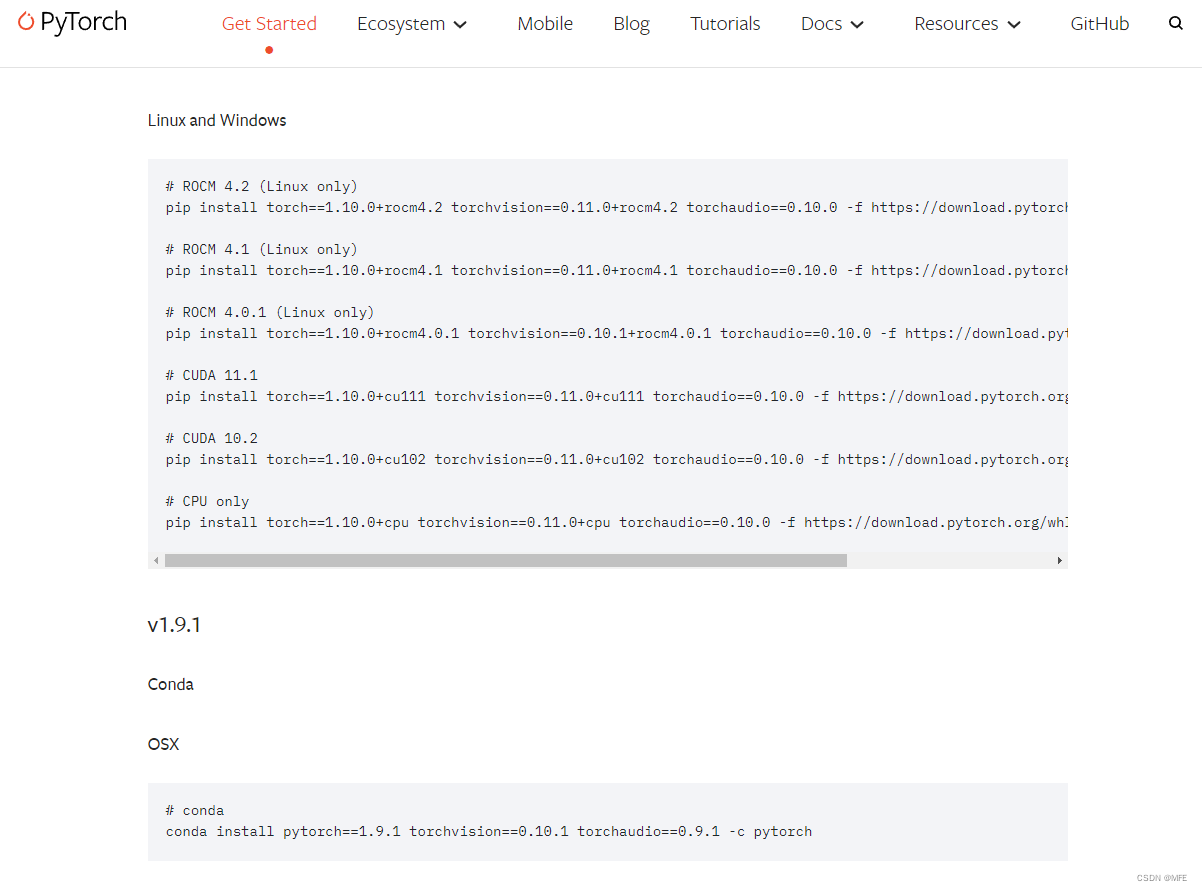
Task: Click the '# CUDA 11.1' comment line
Action: [x=212, y=375]
